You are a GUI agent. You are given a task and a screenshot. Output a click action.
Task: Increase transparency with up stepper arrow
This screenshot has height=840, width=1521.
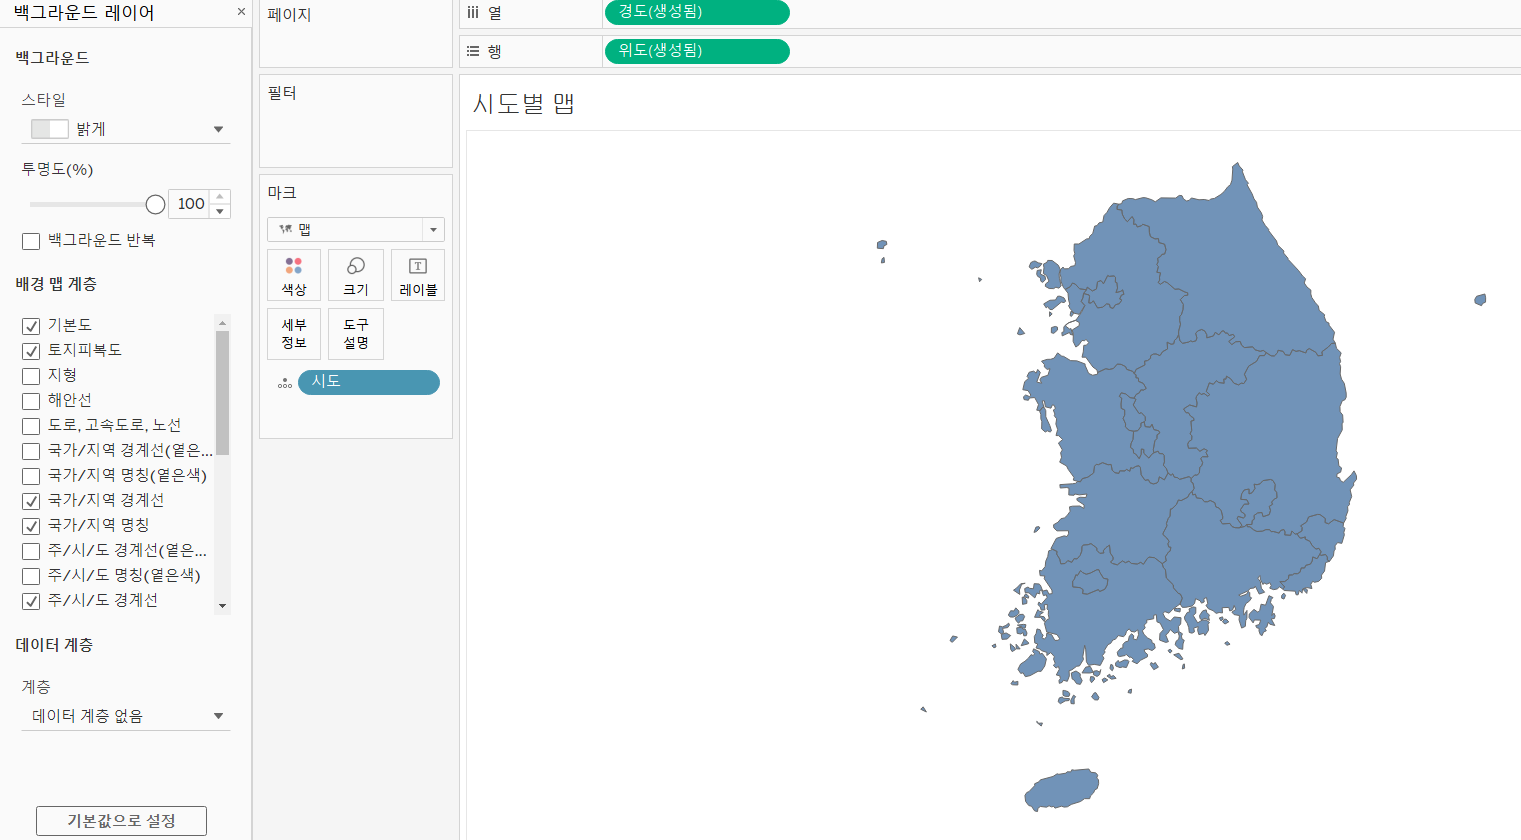pos(220,197)
